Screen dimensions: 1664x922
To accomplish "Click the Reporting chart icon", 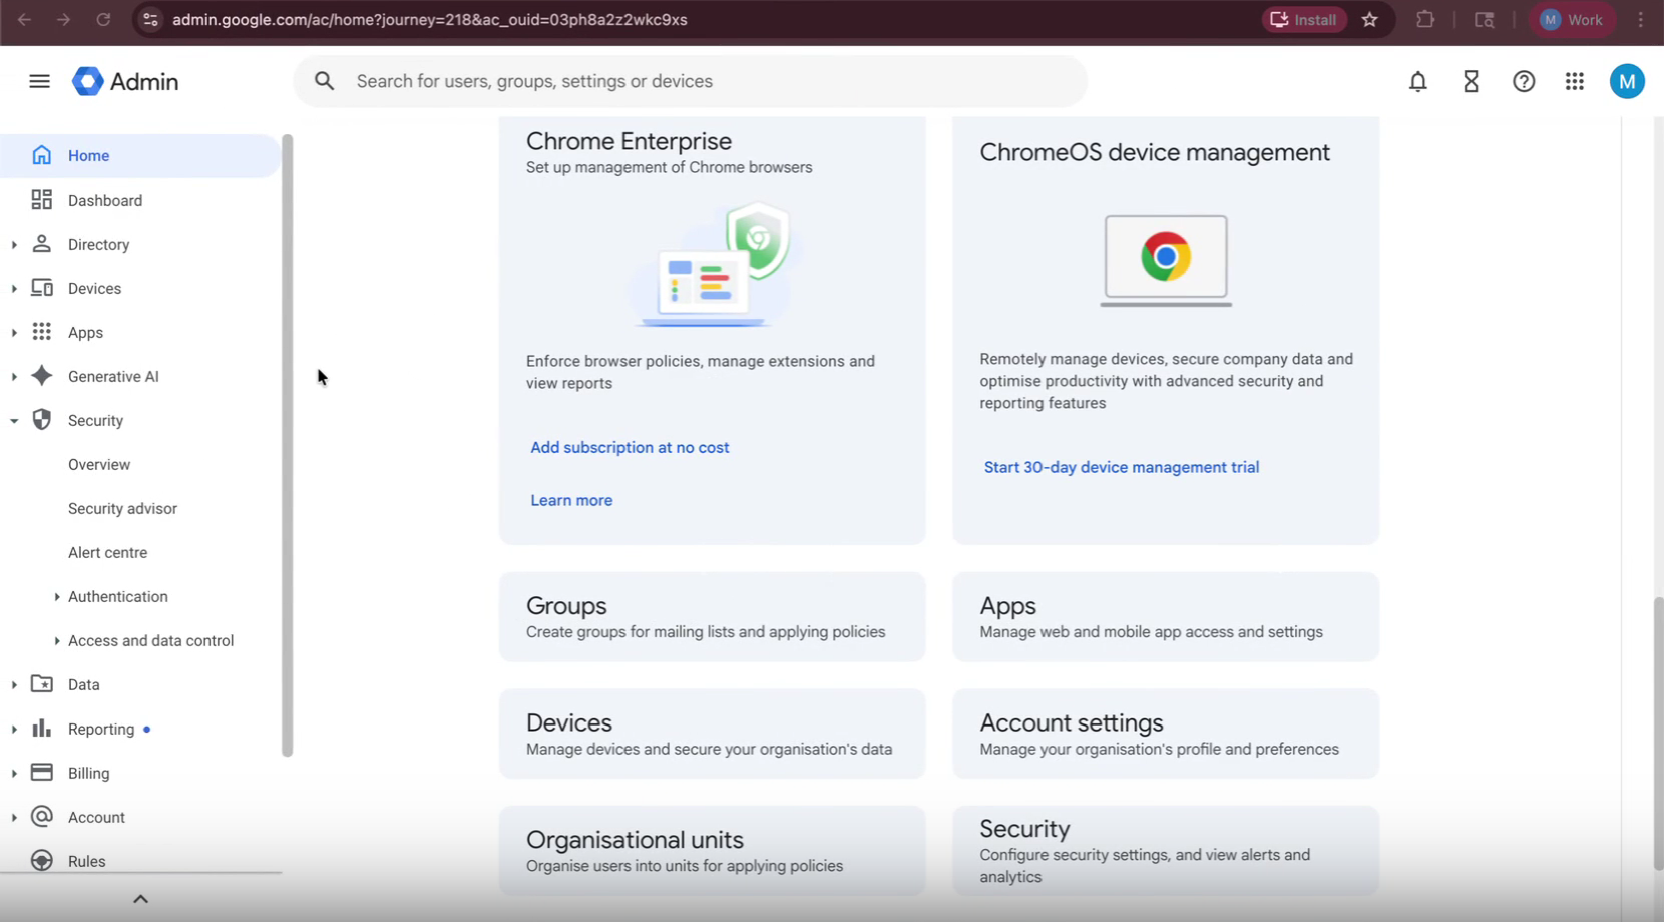I will click(x=41, y=728).
